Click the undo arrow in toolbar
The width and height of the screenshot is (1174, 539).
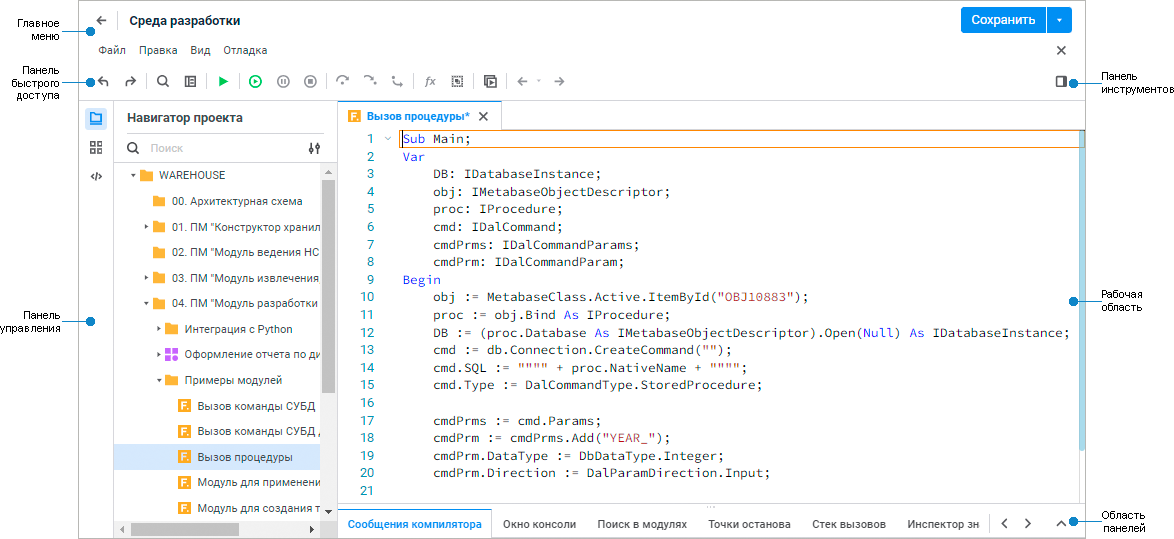click(103, 82)
